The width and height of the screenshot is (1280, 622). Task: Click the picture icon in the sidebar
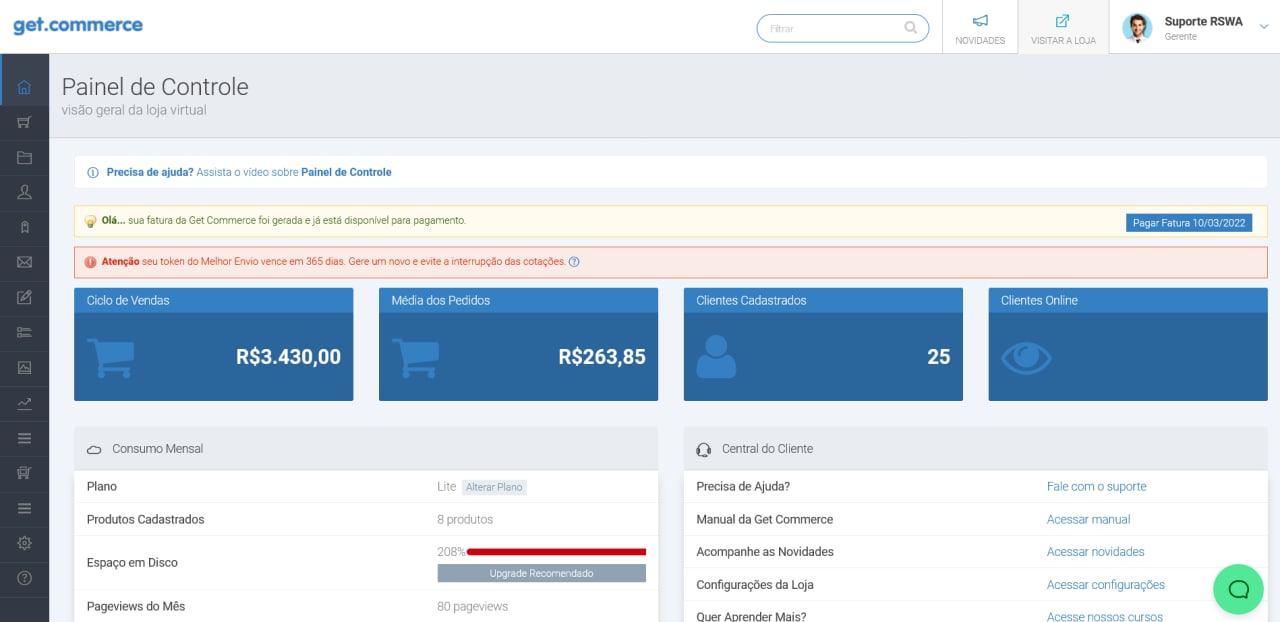[24, 367]
